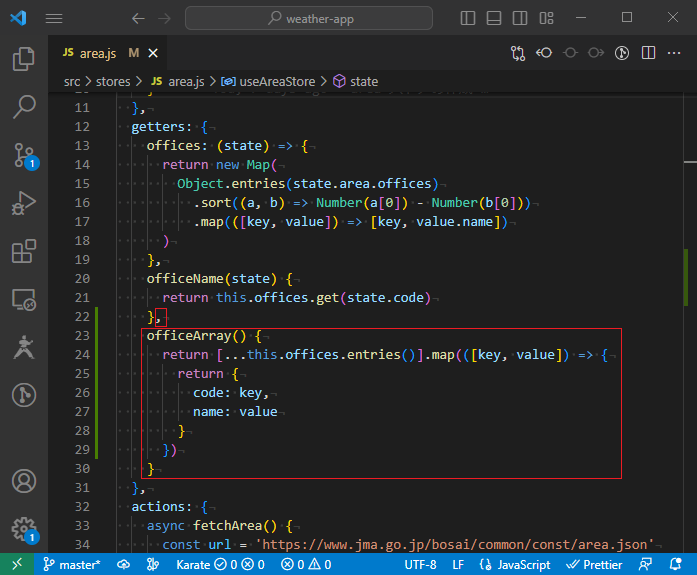Open remote window button in status bar
697x575 pixels.
point(17,564)
